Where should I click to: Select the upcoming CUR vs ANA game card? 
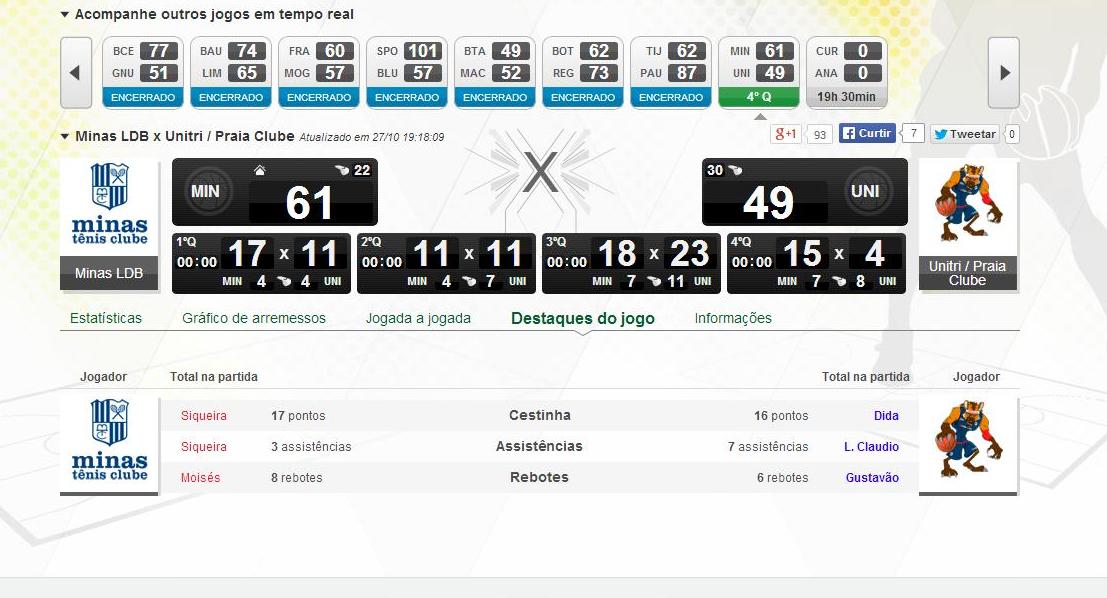(x=846, y=72)
